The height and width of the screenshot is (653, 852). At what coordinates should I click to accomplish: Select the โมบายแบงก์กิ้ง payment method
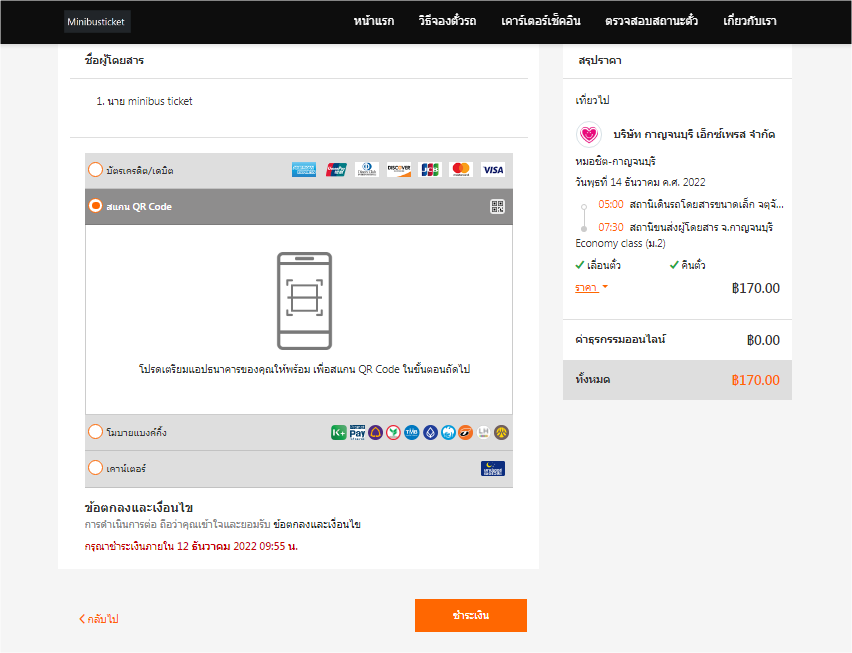(x=95, y=432)
